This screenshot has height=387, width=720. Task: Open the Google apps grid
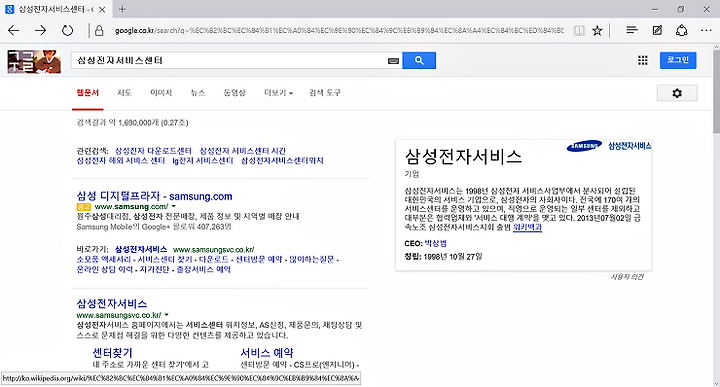click(x=643, y=60)
